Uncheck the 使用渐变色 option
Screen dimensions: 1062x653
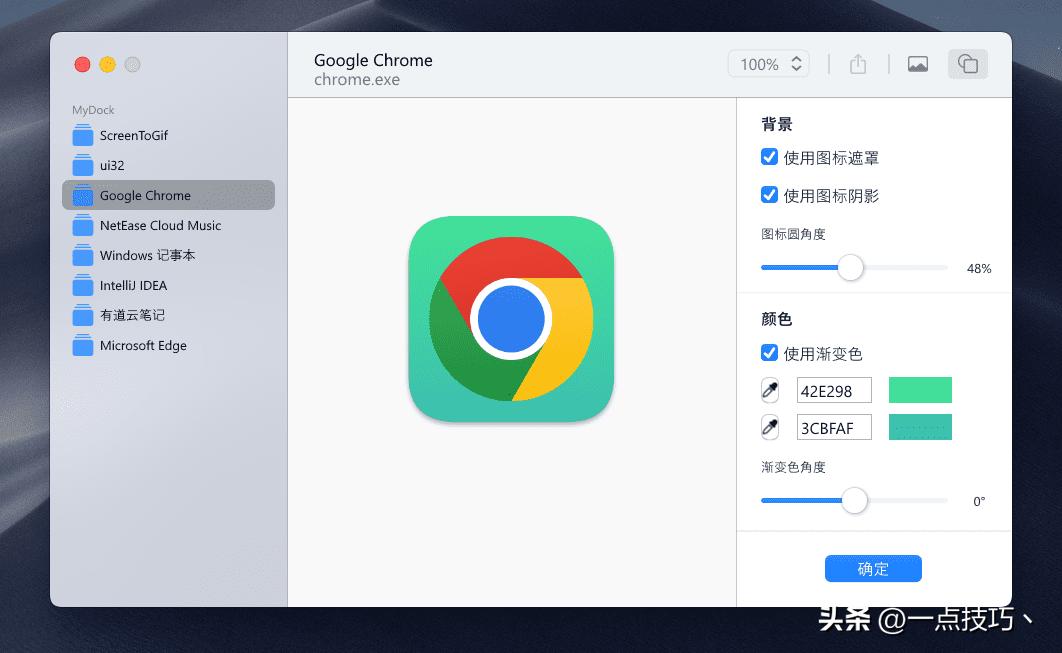769,353
